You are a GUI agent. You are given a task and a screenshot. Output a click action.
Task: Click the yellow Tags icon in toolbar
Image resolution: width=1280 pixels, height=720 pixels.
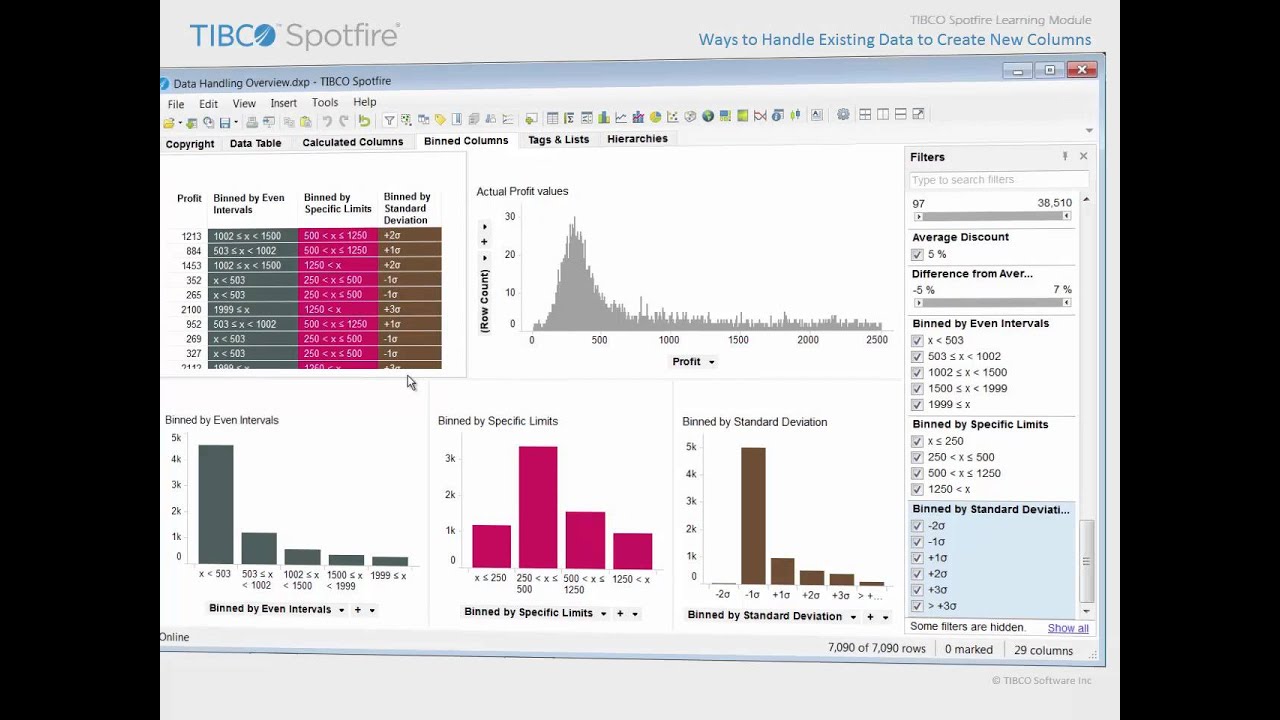point(440,119)
